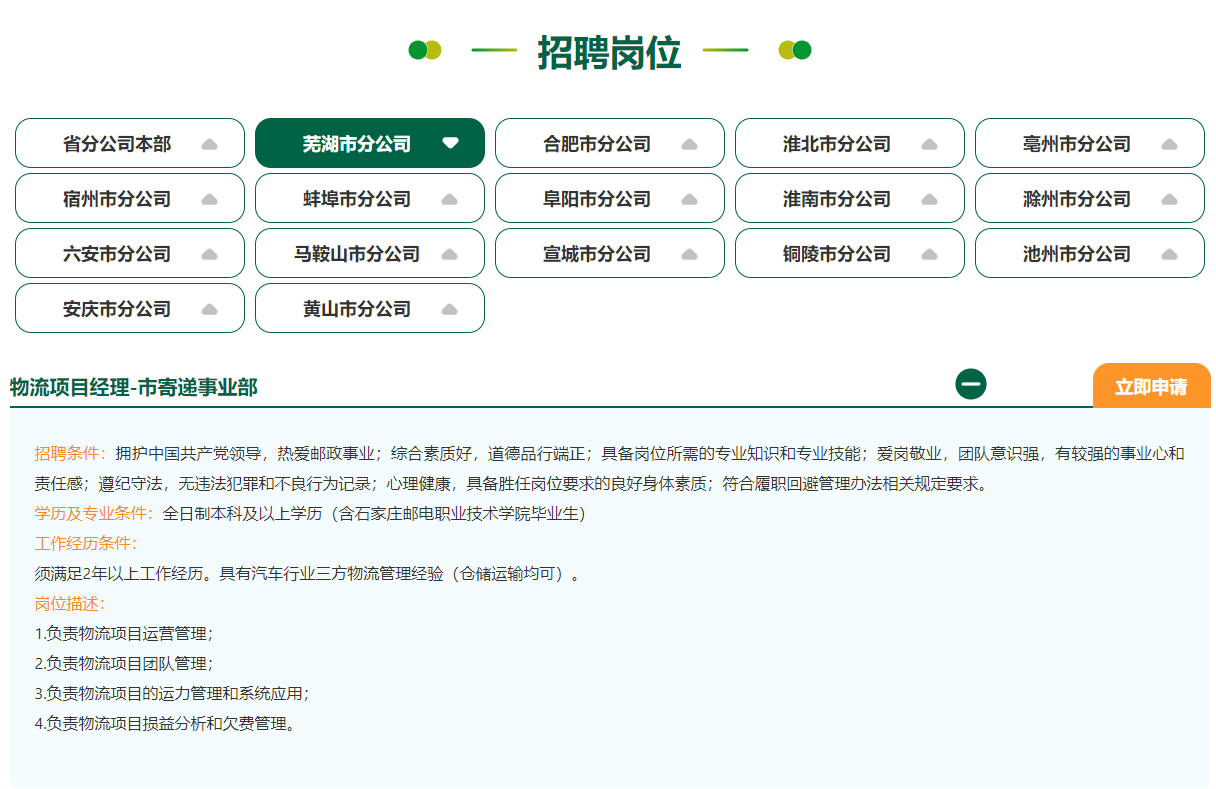The height and width of the screenshot is (789, 1216).
Task: Click the arrow icon beside 合肥市分公司
Action: click(x=689, y=144)
